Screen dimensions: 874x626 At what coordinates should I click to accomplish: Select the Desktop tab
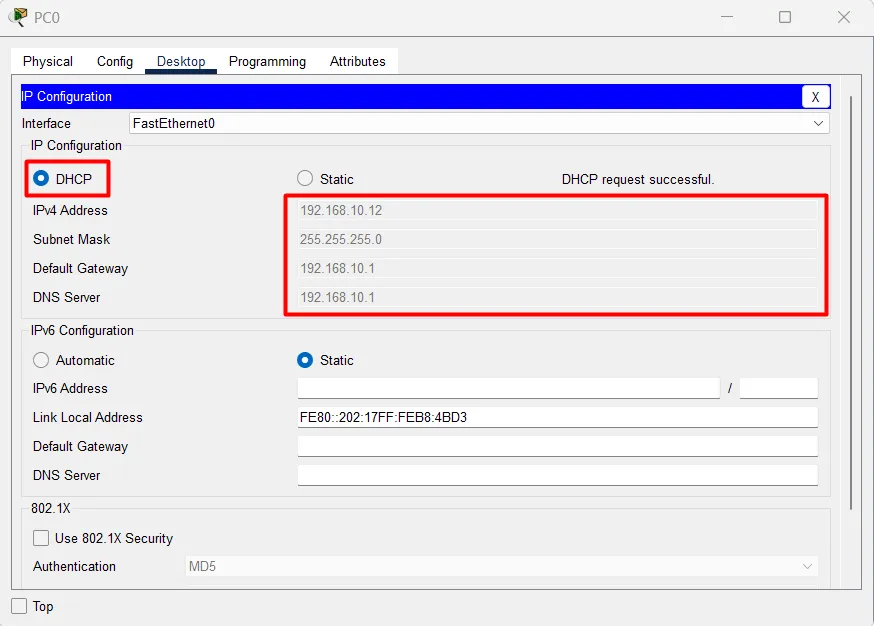click(181, 61)
